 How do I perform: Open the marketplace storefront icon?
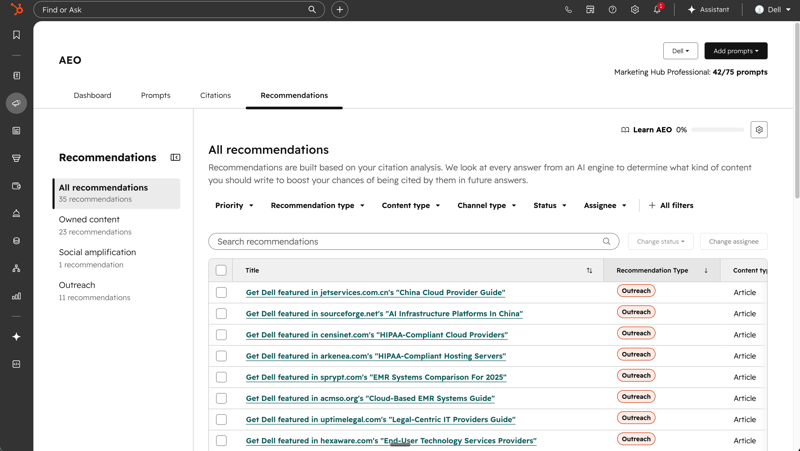point(590,10)
